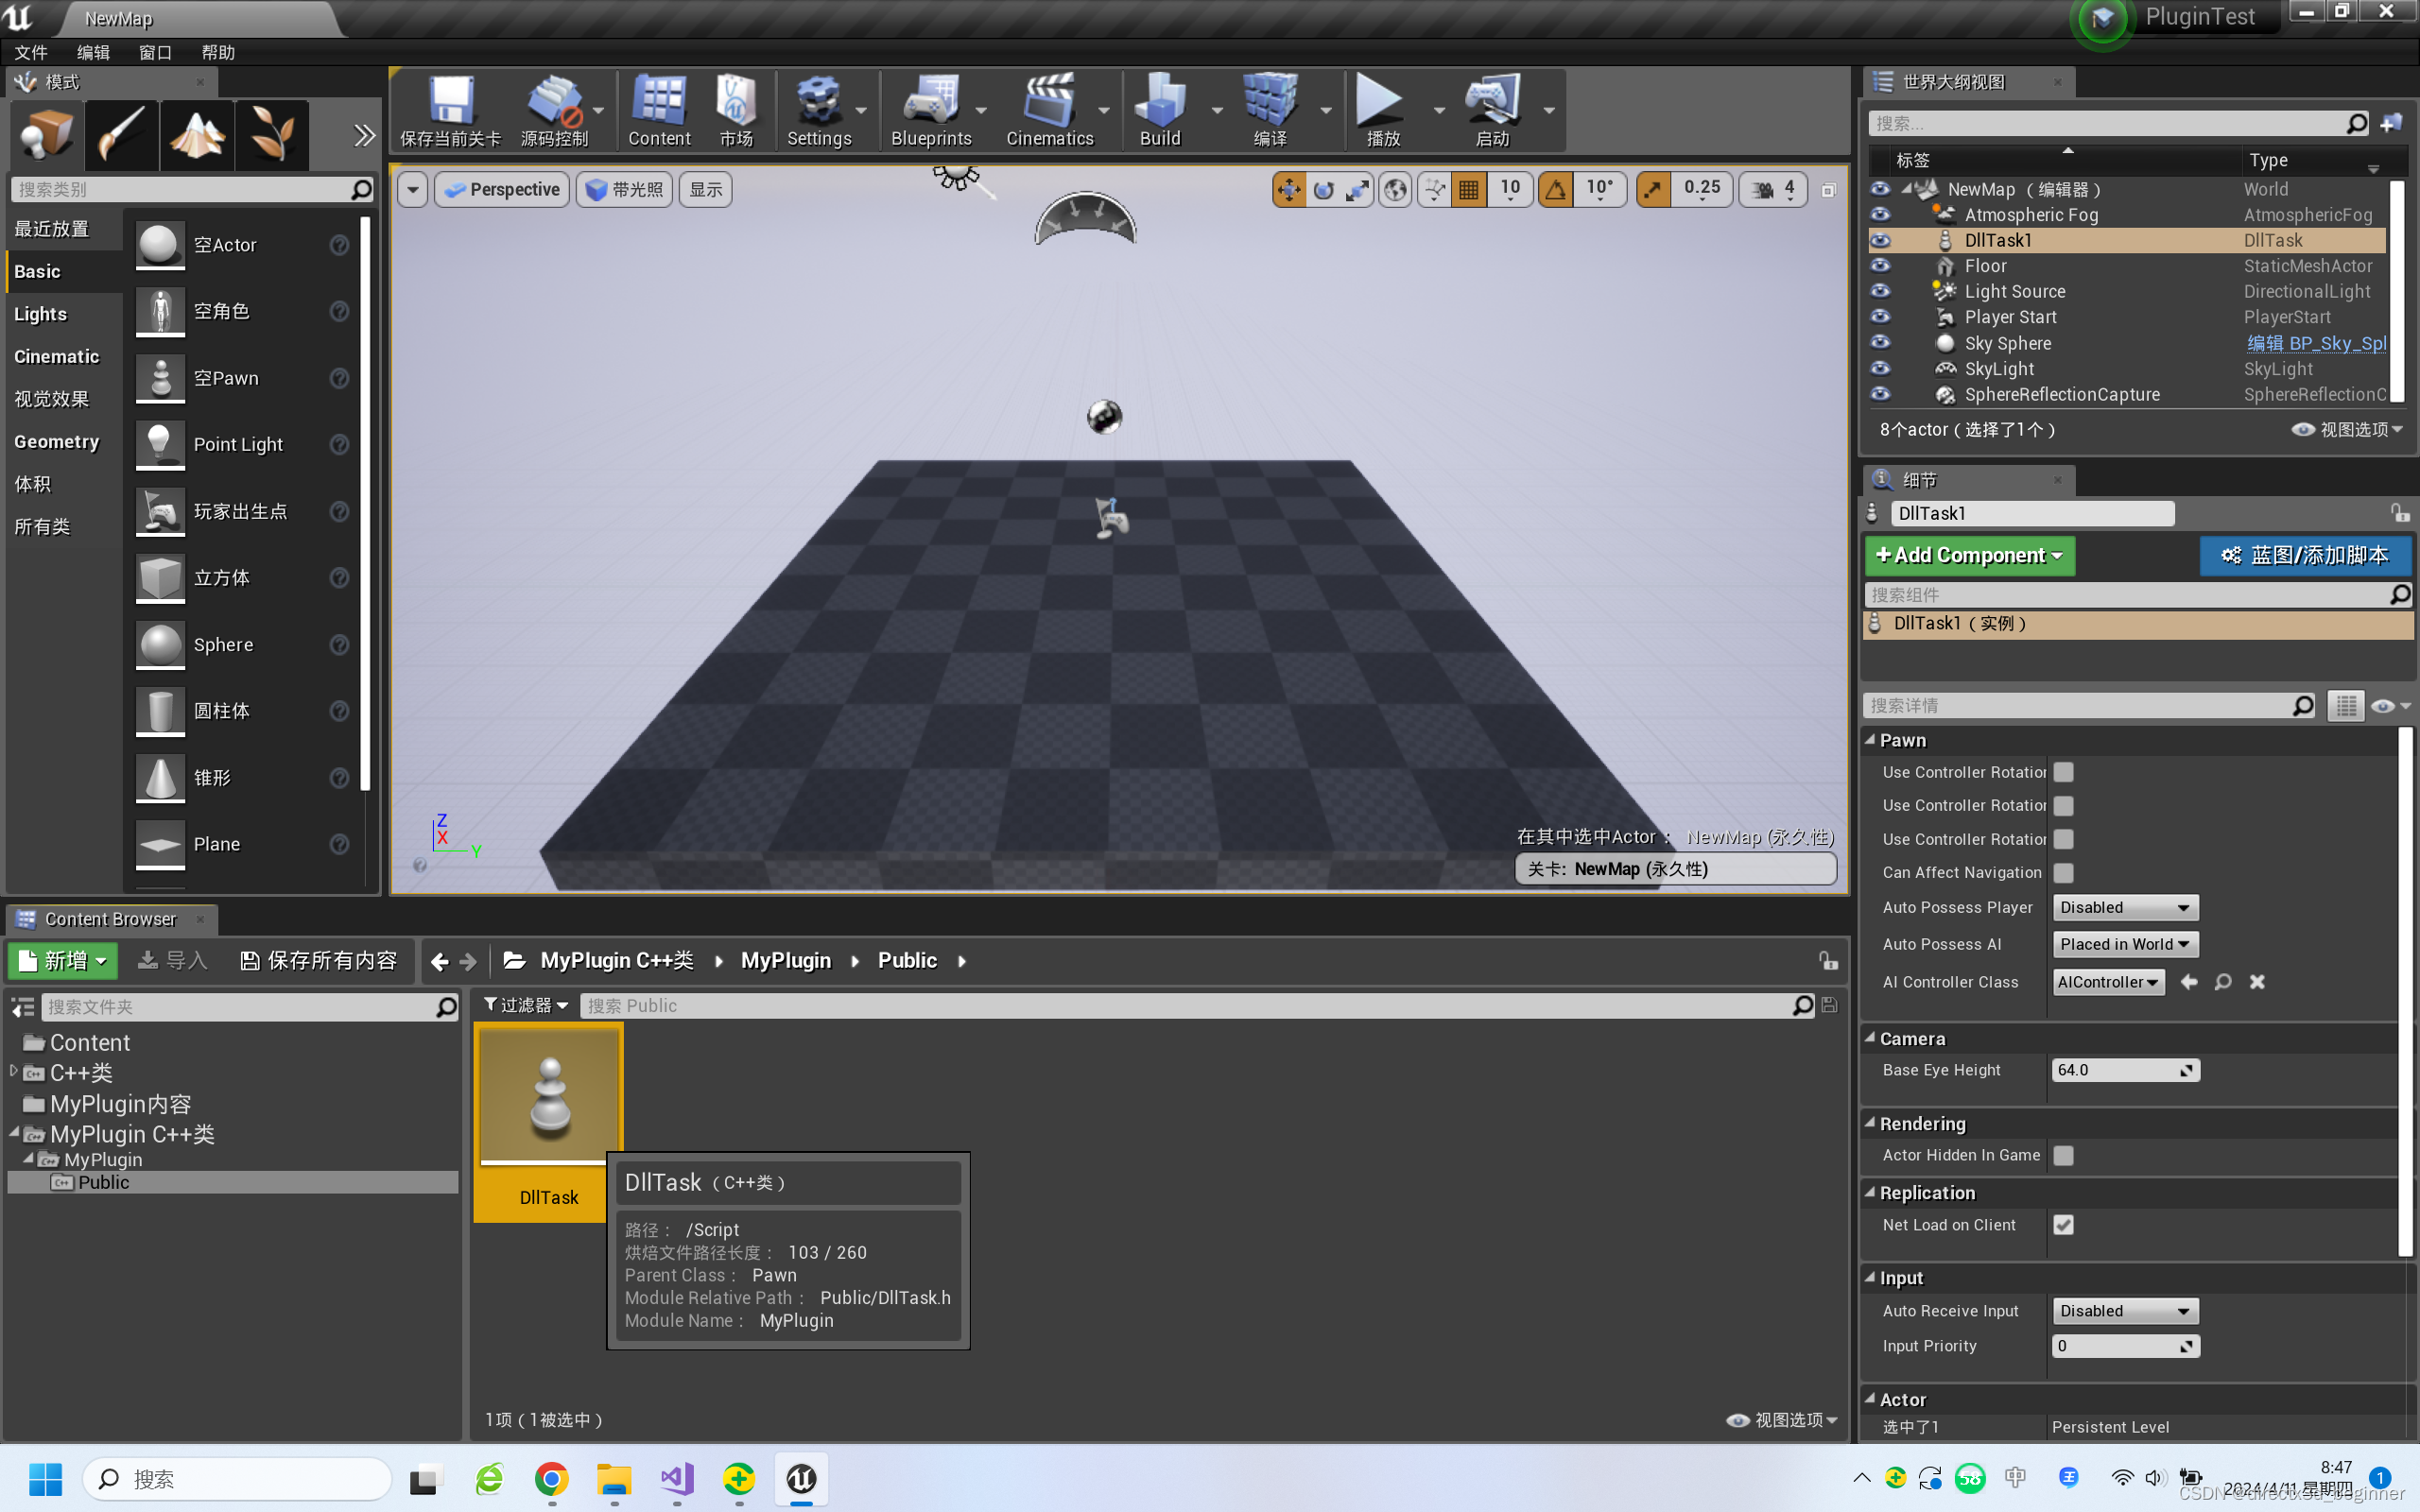
Task: Click the 启动 launch toolbar button
Action: click(x=1492, y=110)
